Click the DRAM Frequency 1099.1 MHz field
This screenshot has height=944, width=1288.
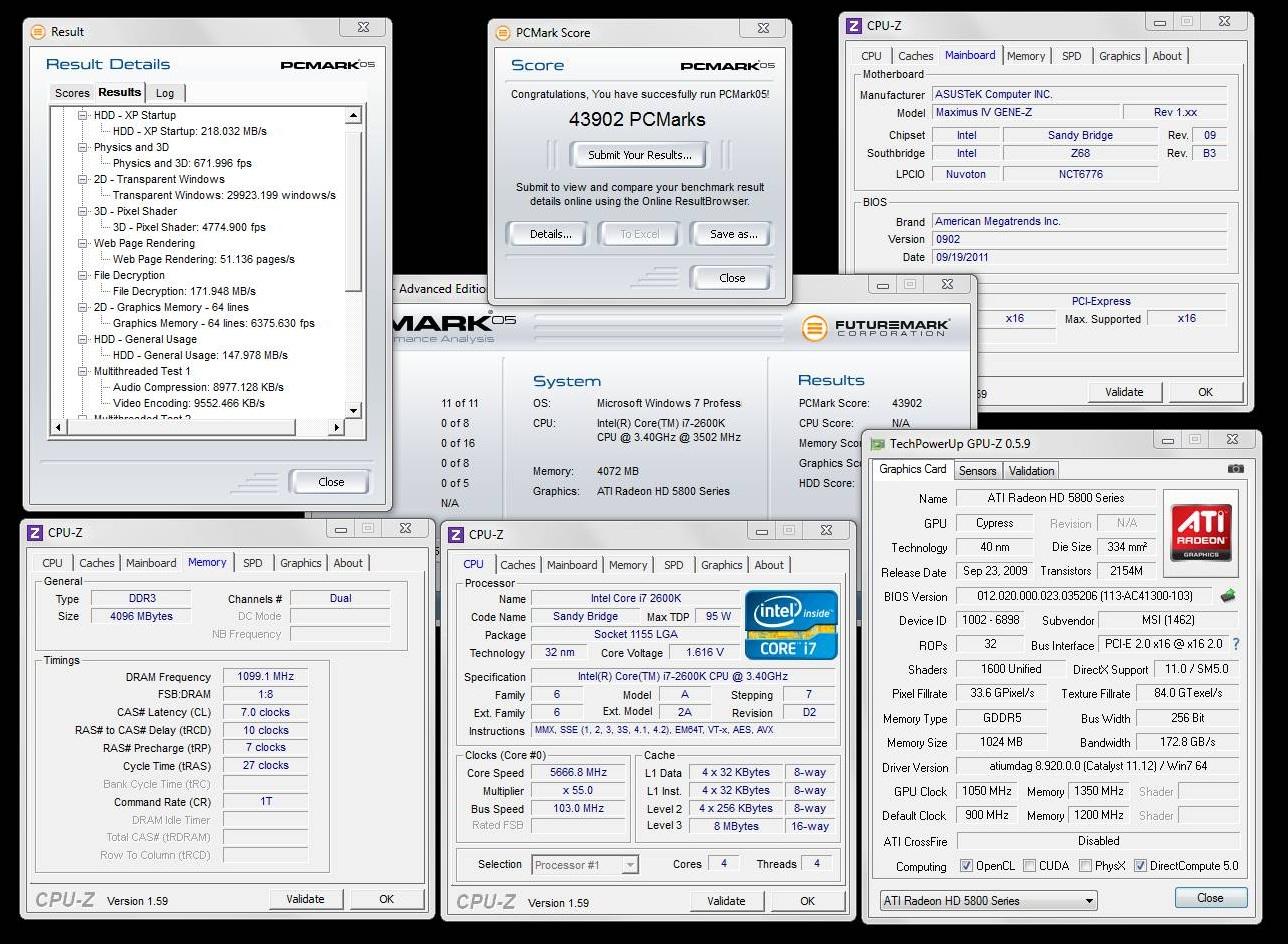[265, 677]
